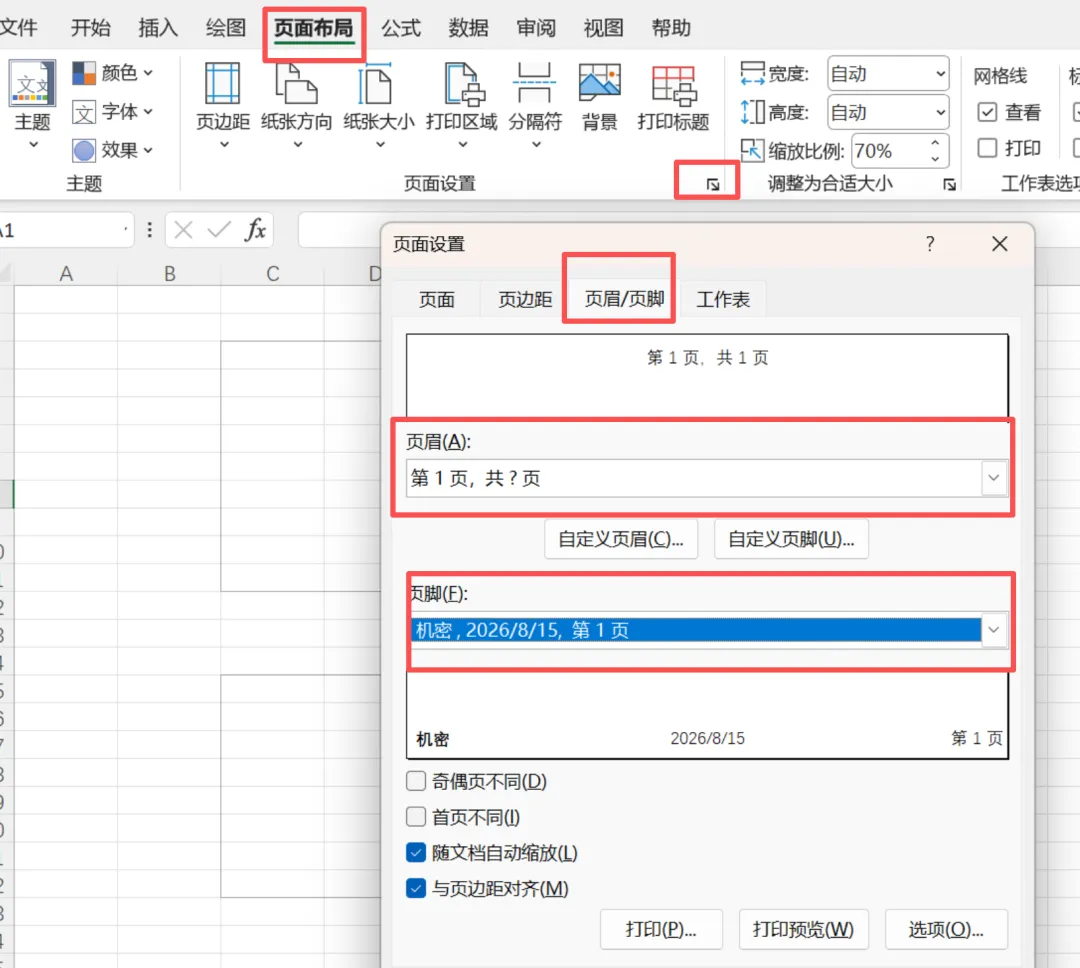The width and height of the screenshot is (1080, 968).
Task: Click the fx insert function icon
Action: point(255,229)
